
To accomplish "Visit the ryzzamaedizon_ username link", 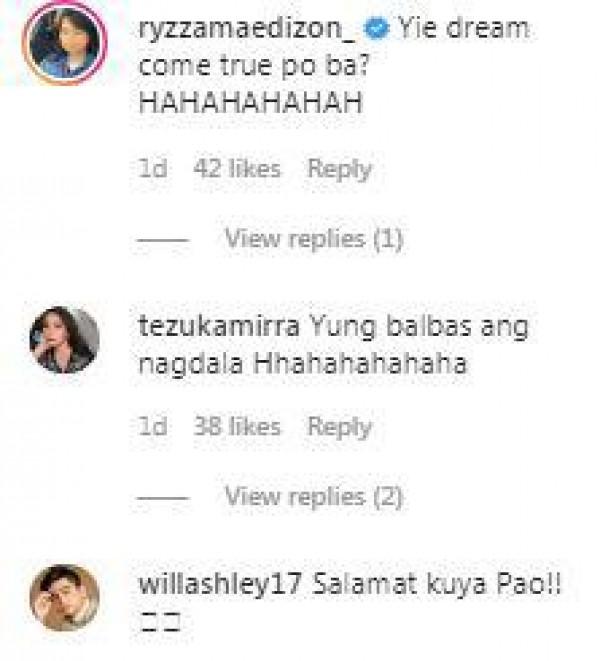I will (246, 30).
